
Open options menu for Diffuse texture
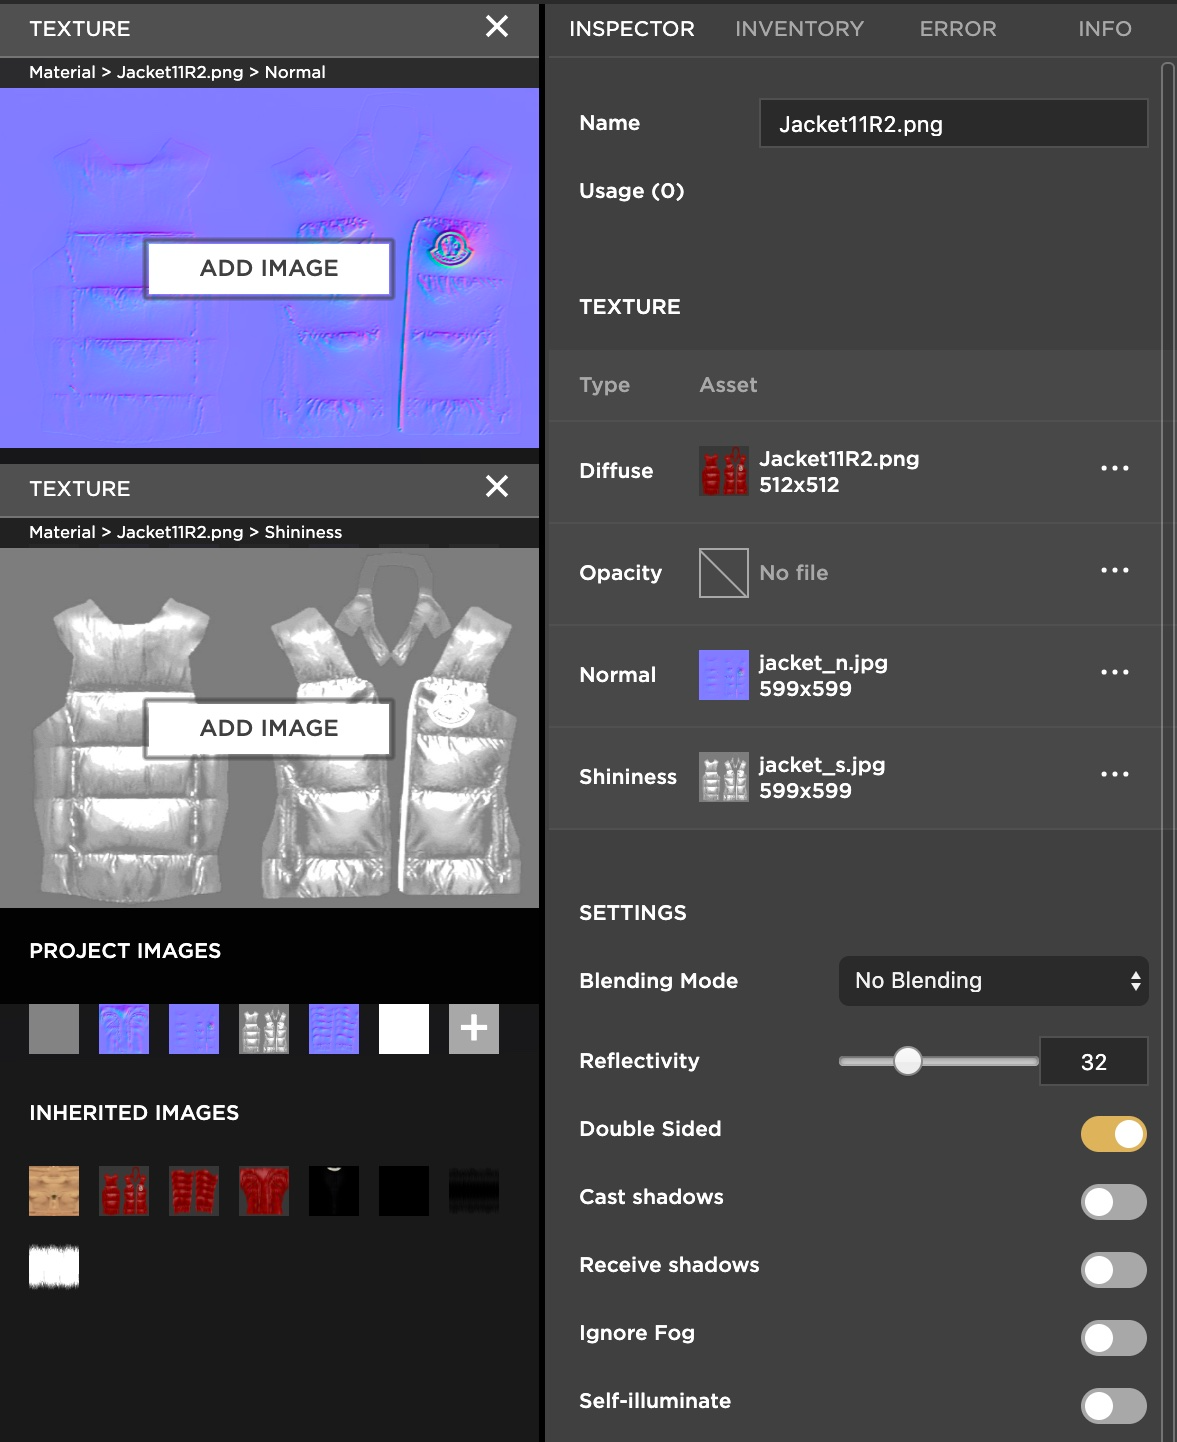click(x=1115, y=468)
